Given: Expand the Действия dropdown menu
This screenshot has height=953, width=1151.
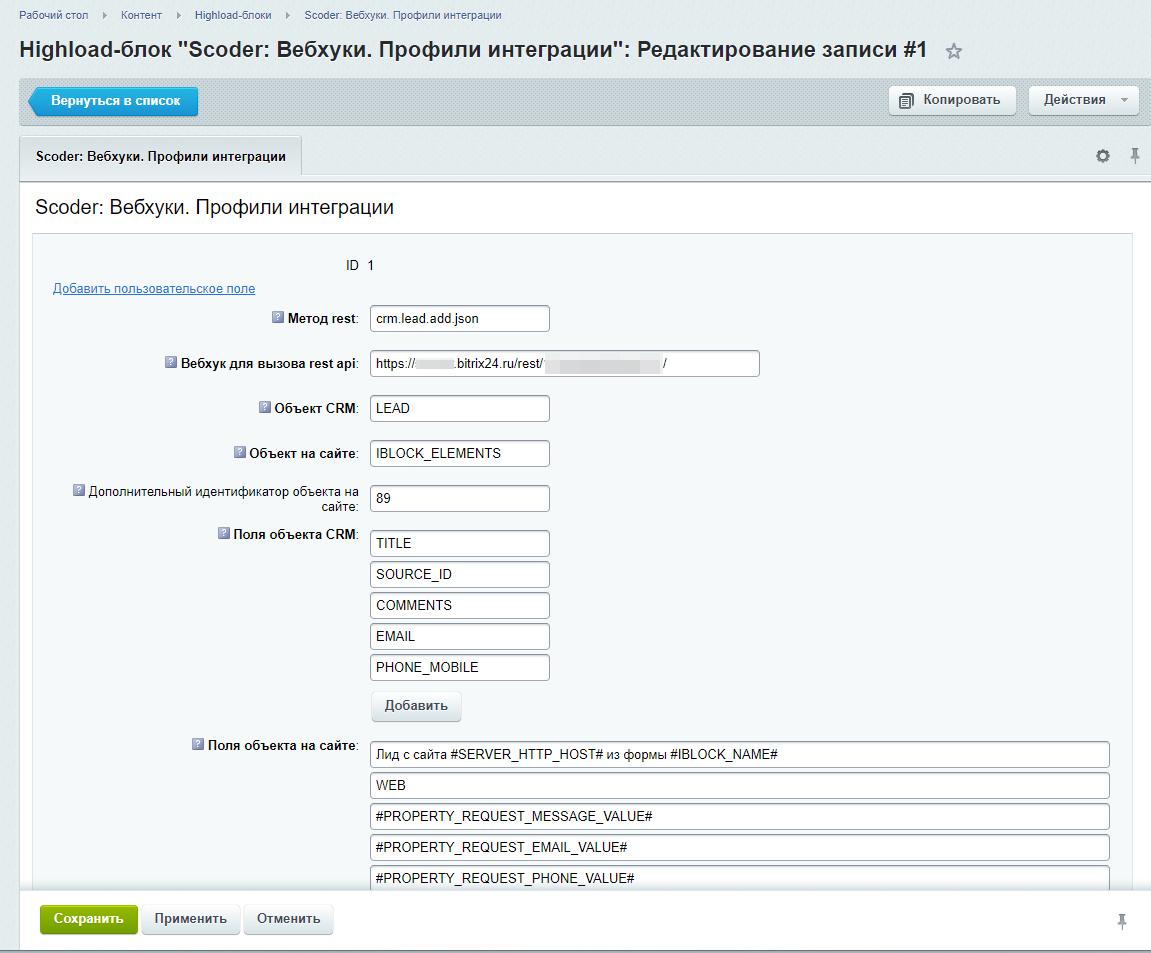Looking at the screenshot, I should click(1084, 100).
